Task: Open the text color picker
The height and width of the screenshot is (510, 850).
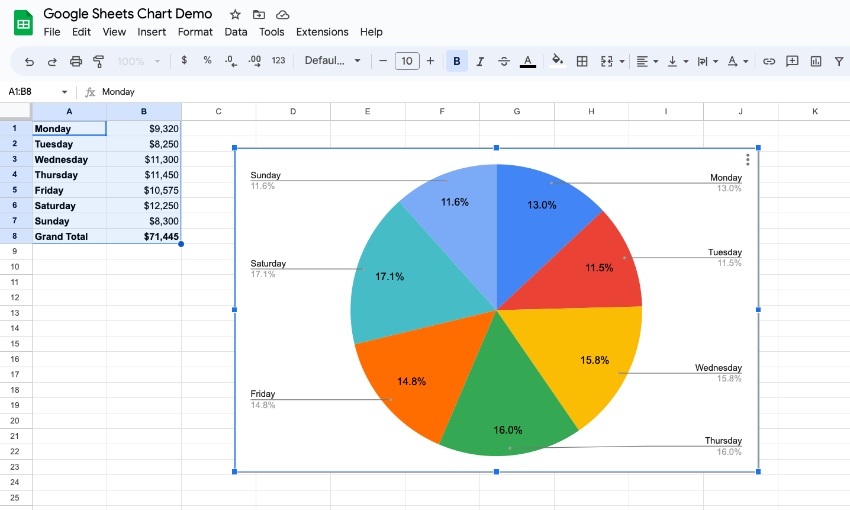Action: pyautogui.click(x=527, y=61)
